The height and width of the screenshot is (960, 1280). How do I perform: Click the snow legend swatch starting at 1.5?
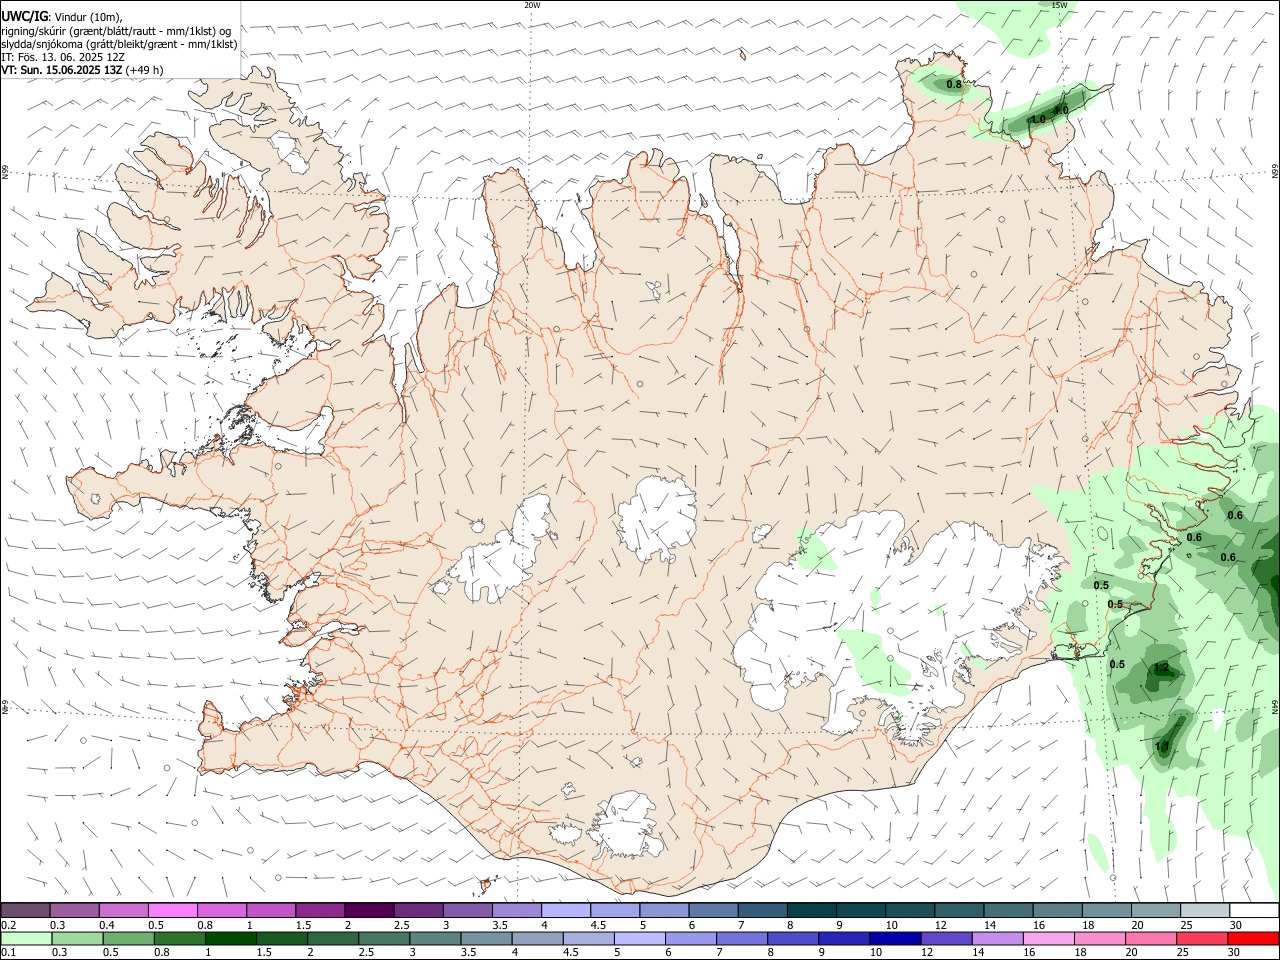pyautogui.click(x=320, y=911)
